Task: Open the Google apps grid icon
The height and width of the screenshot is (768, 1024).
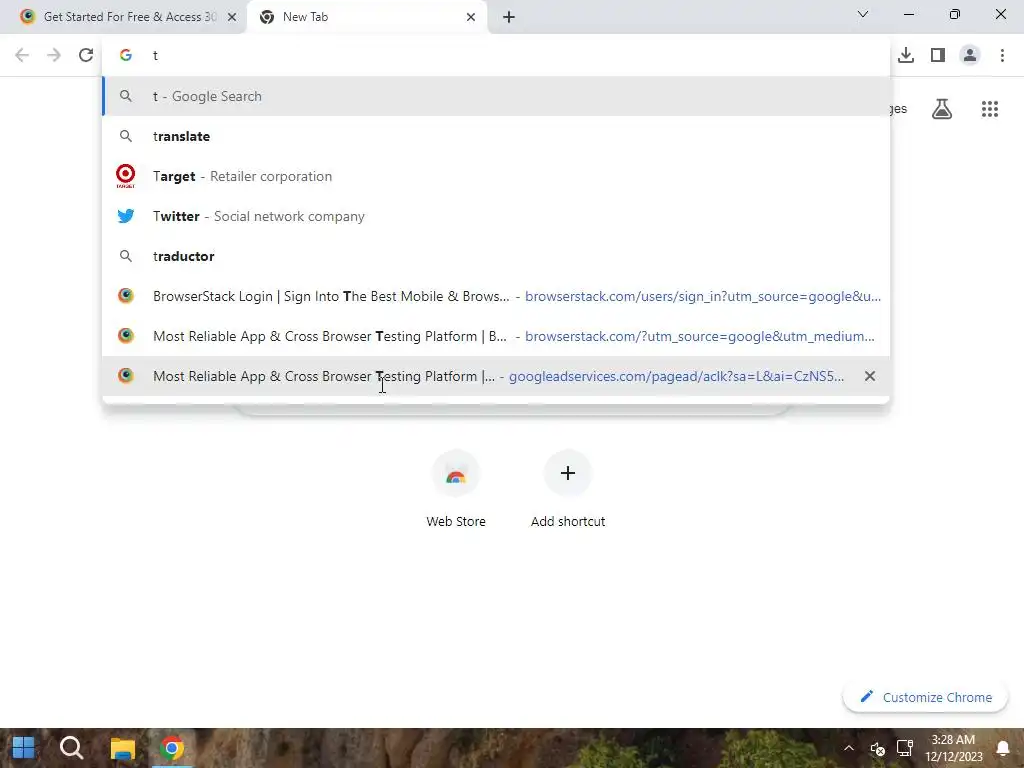Action: click(x=990, y=109)
